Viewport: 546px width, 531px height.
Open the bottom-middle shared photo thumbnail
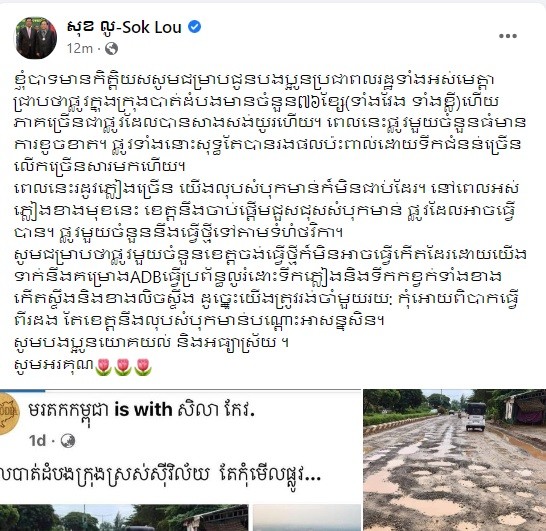coord(307,518)
